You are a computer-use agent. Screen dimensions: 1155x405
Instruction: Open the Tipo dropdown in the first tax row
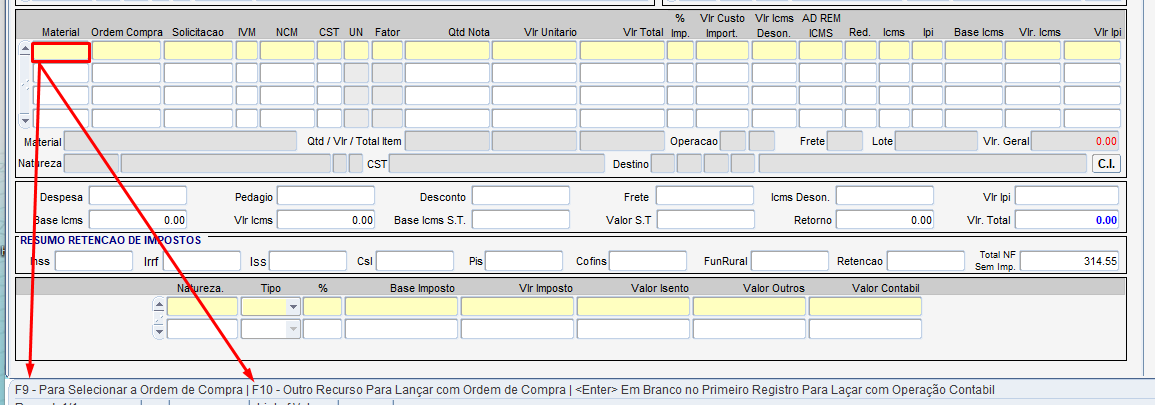[x=293, y=307]
